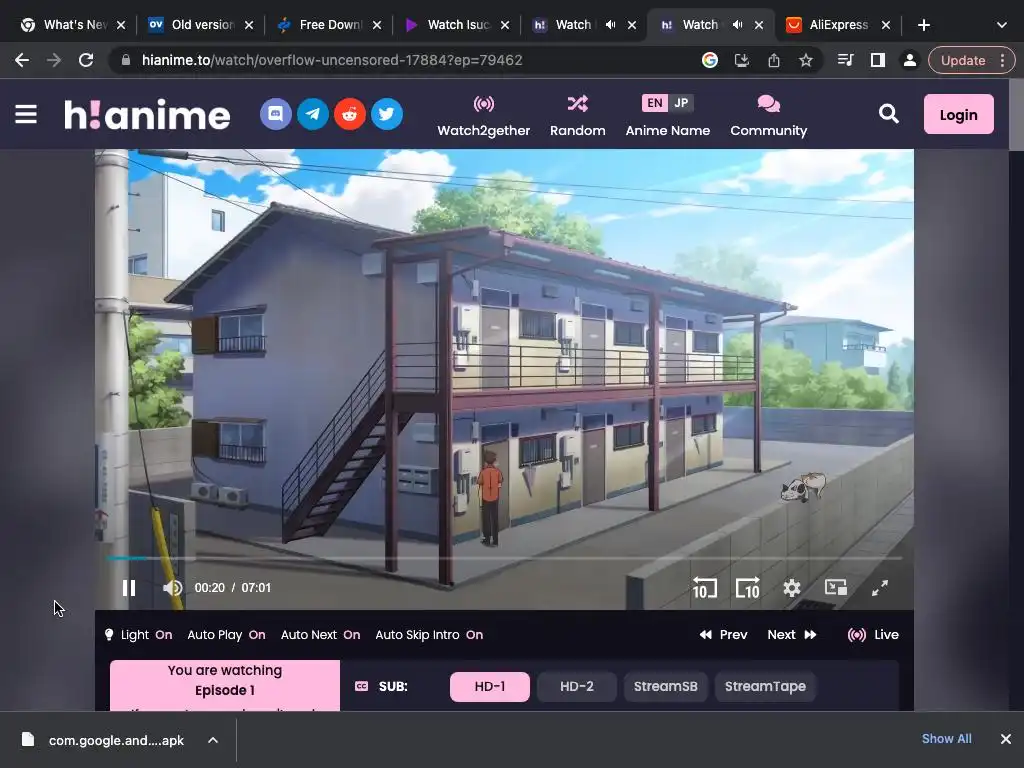
Task: Skip forward 10 seconds
Action: click(x=748, y=588)
